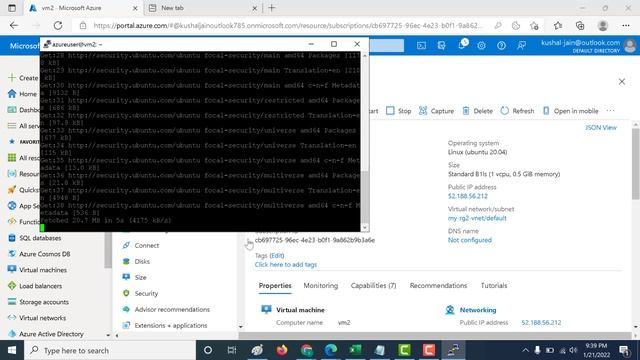Open Firefox from the taskbar
Screen dimensions: 640x360
282,350
